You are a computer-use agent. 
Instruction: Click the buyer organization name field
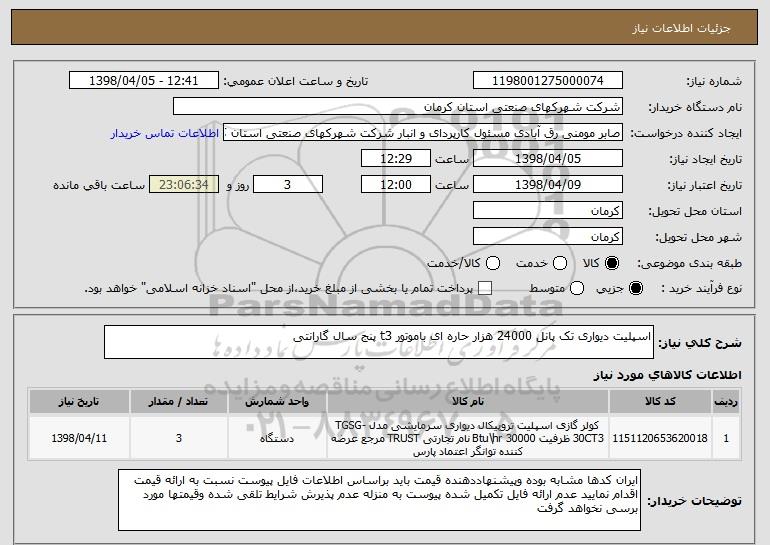398,107
